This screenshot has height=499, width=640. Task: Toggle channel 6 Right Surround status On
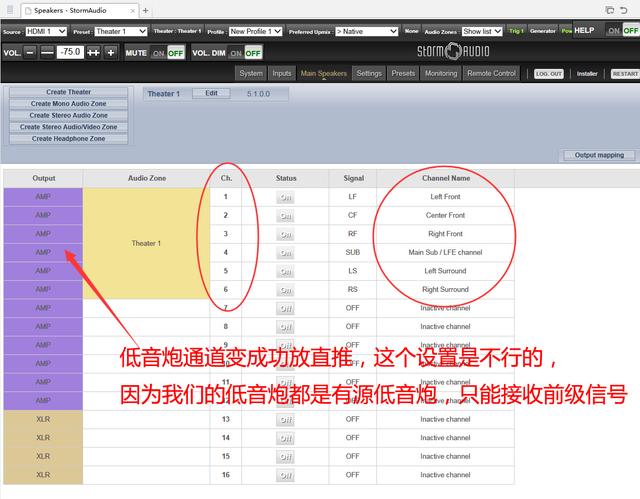tap(285, 290)
